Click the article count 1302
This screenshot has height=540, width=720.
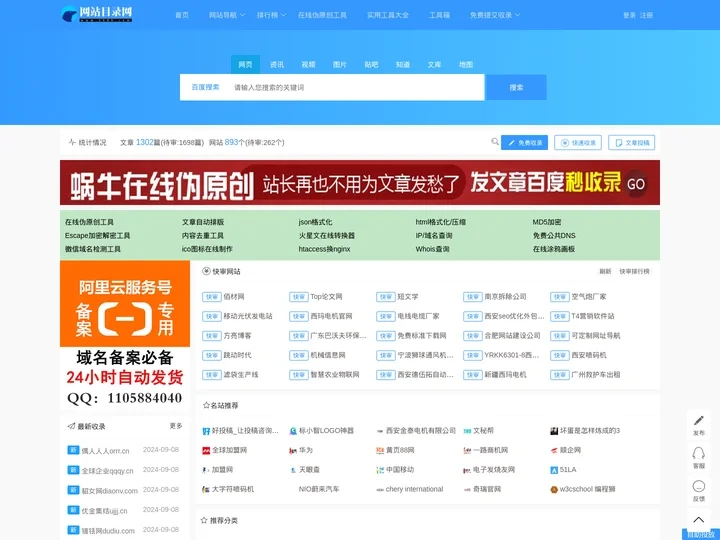coord(145,142)
